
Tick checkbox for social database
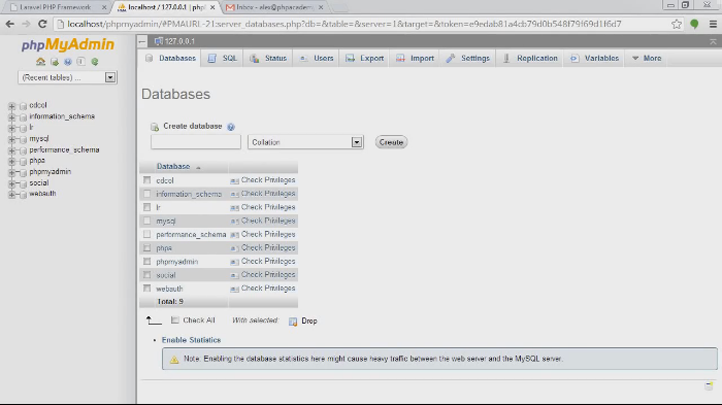pos(147,275)
